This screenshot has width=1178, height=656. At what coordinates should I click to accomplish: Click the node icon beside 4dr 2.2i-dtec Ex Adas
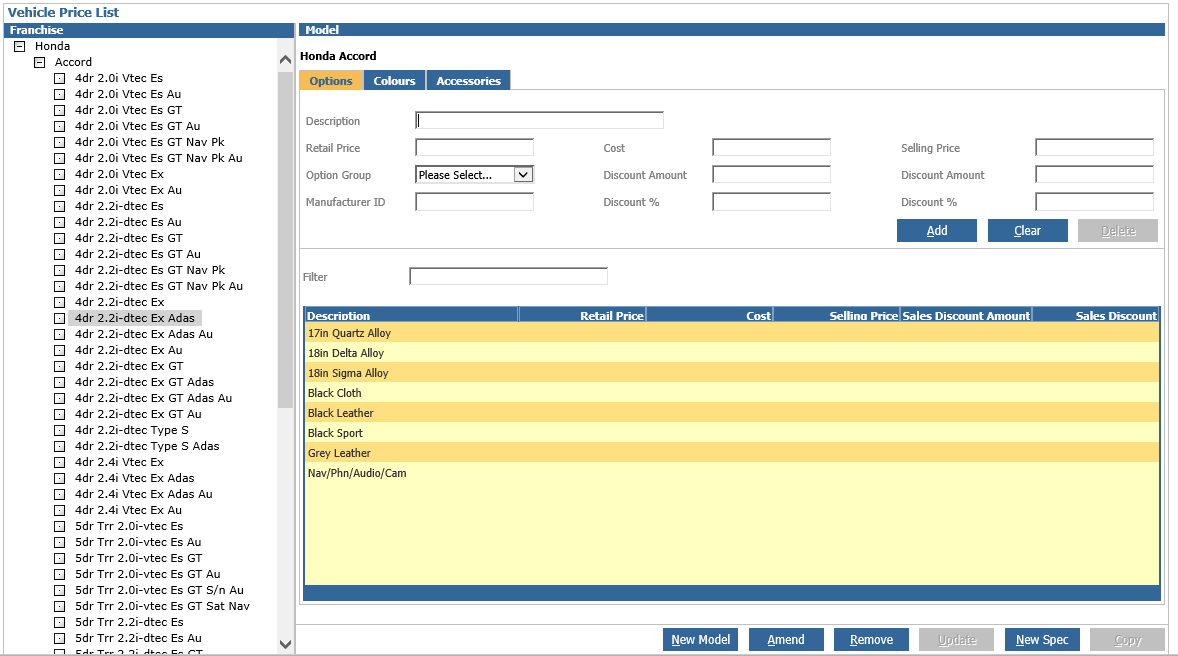[59, 319]
